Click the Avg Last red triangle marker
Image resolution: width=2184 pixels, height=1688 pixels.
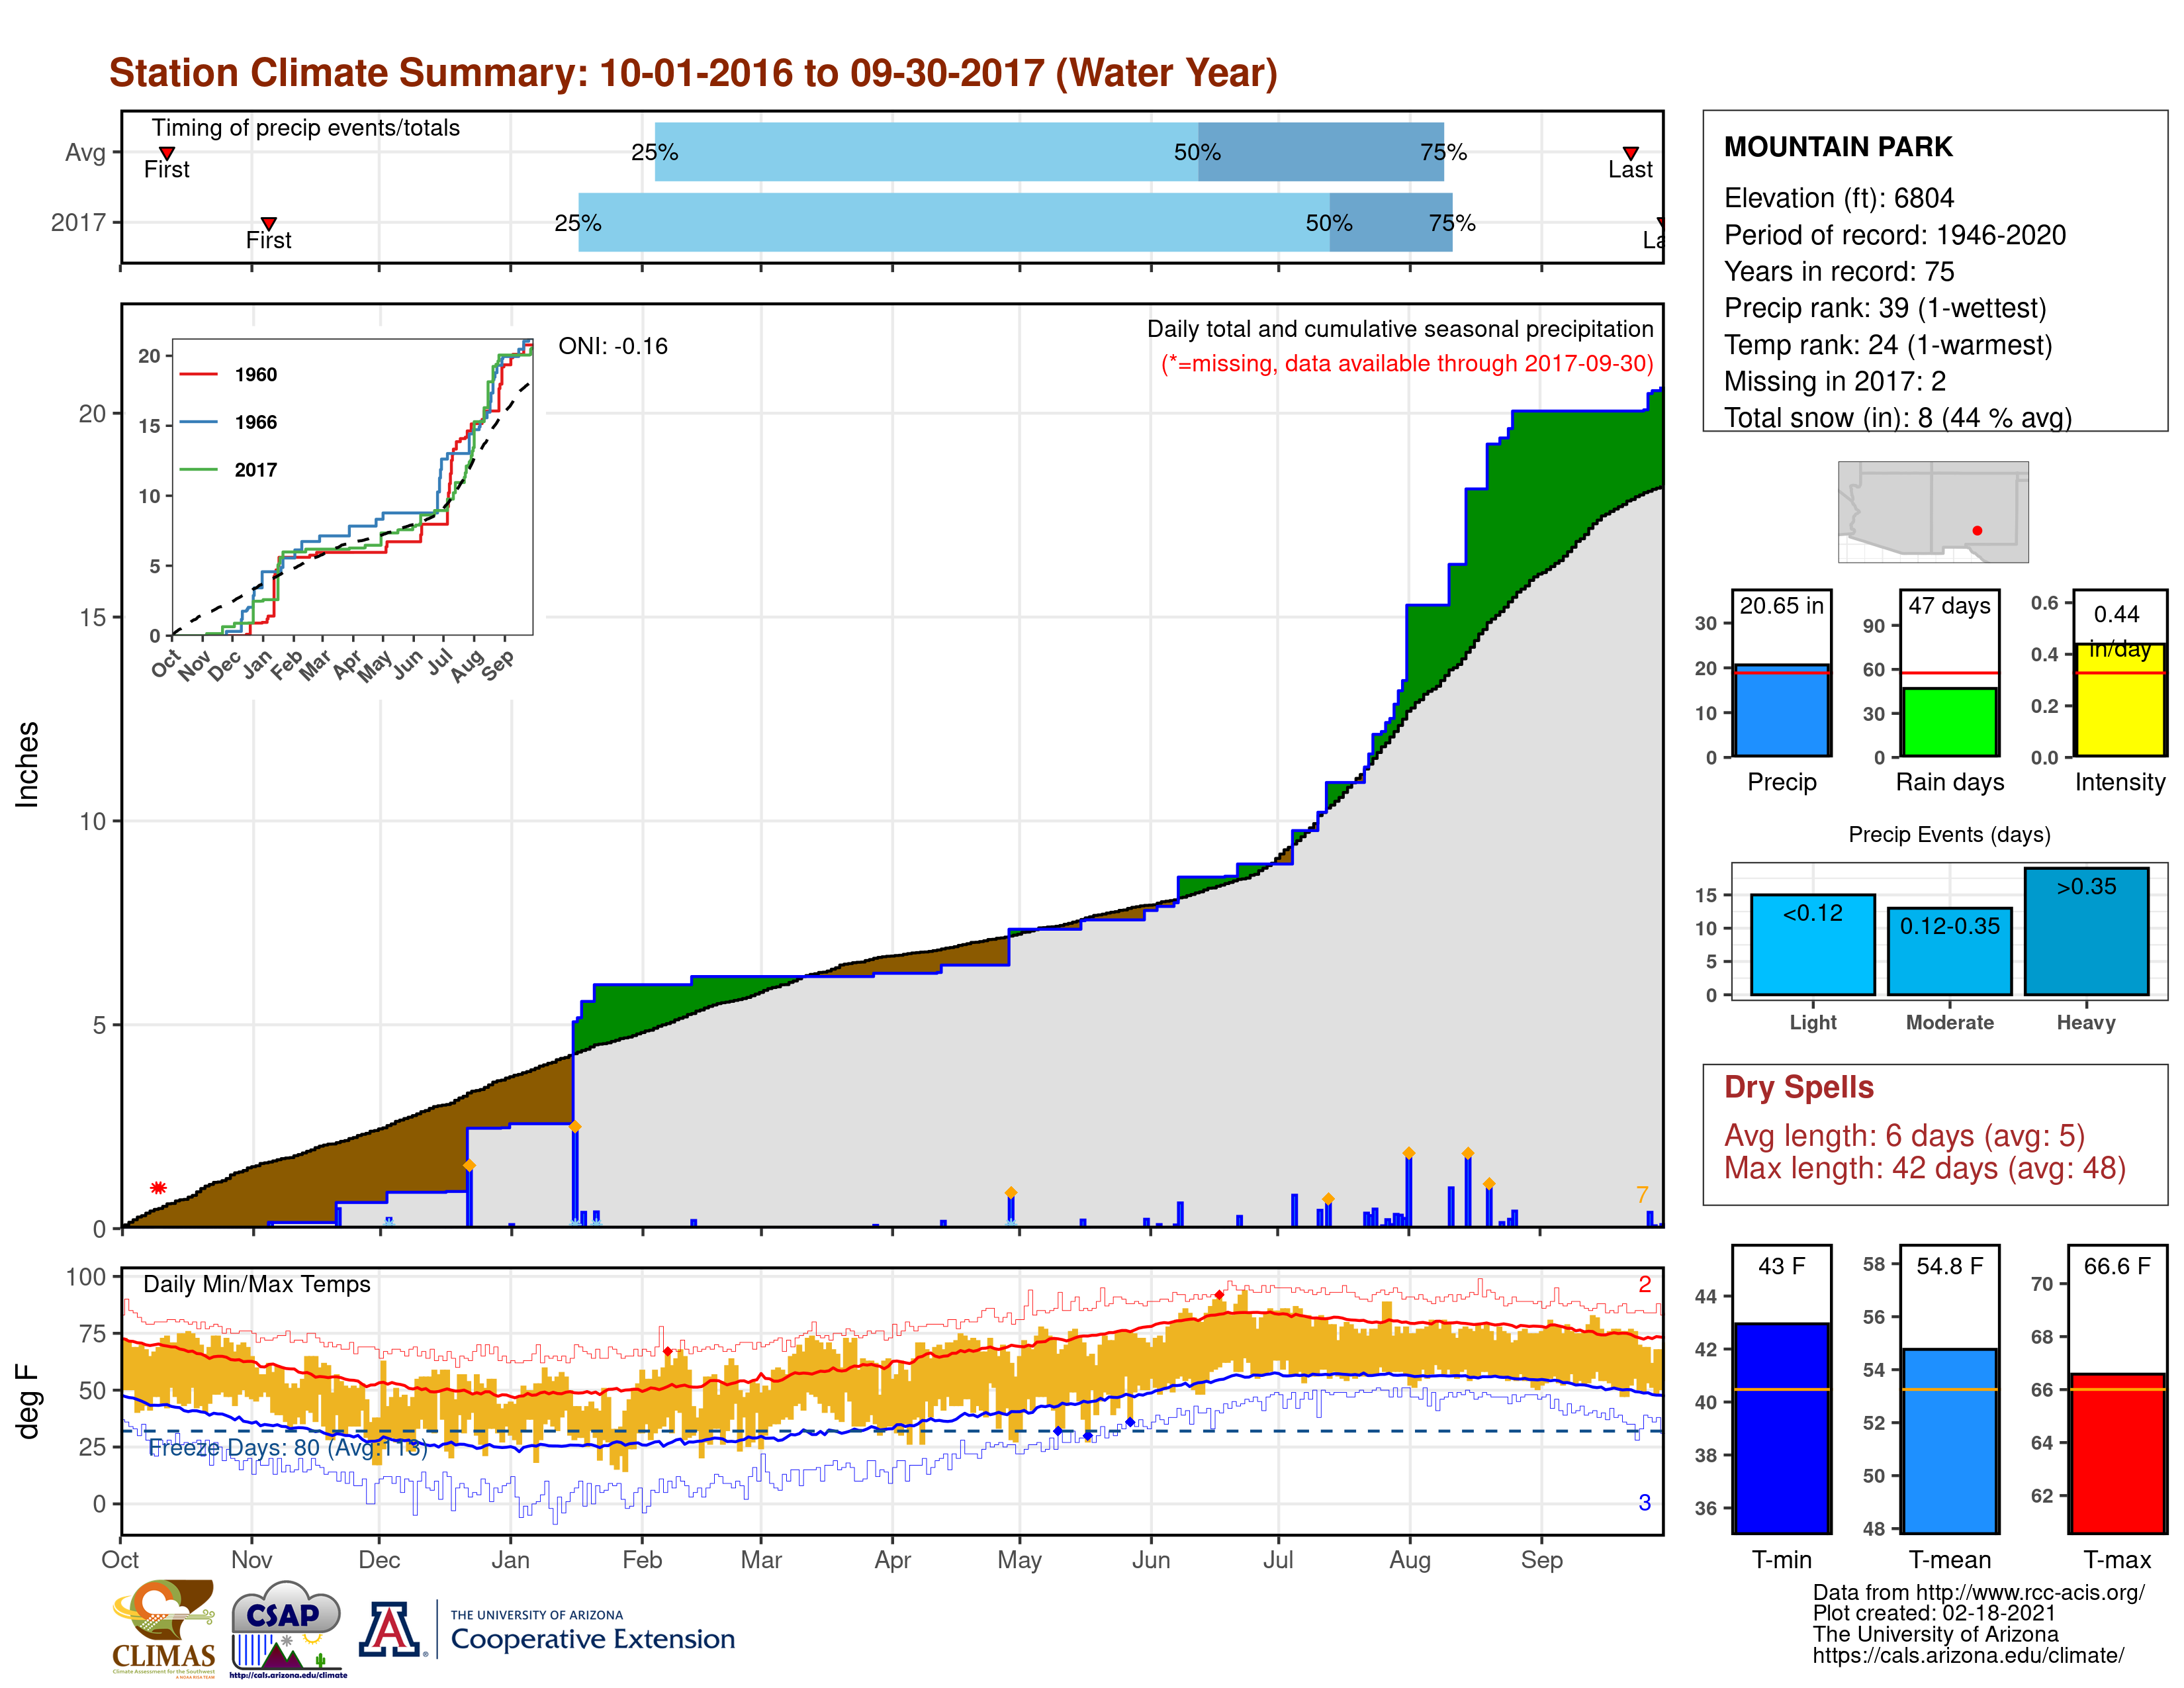[1630, 153]
